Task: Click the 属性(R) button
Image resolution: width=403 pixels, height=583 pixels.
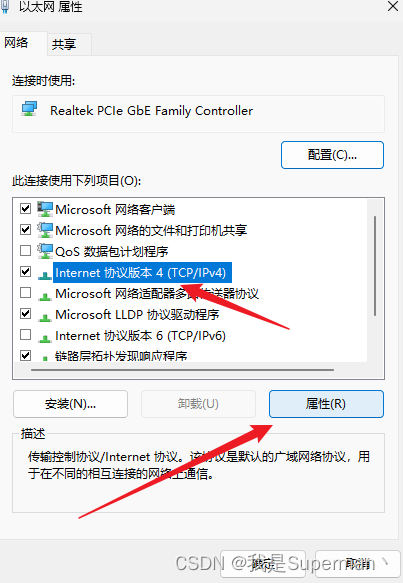Action: pyautogui.click(x=326, y=404)
